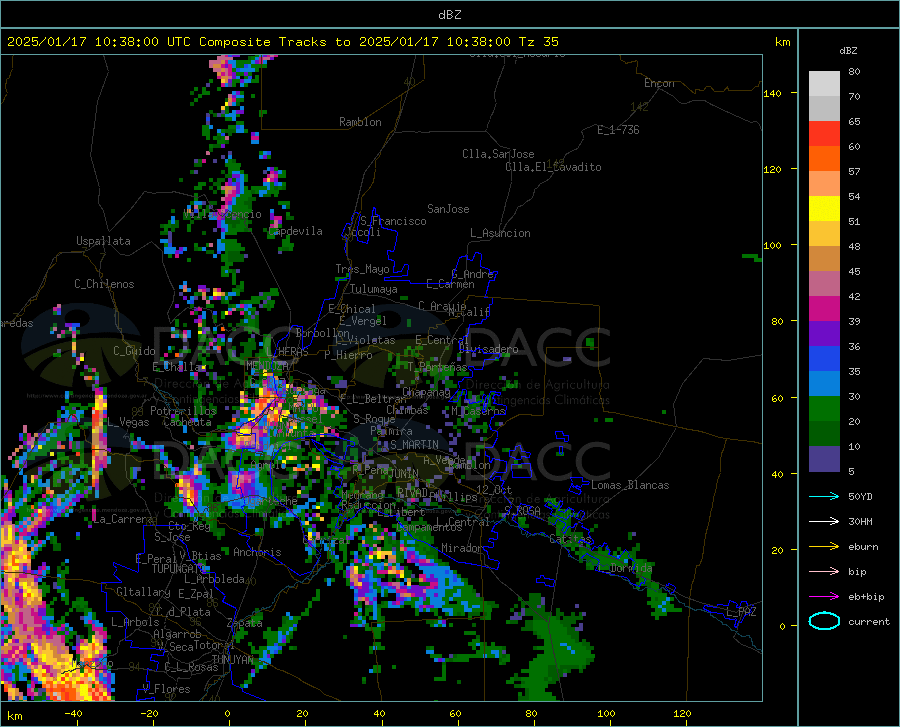Screen dimensions: 900x727
Task: Click the cyan current ellipse icon
Action: click(x=824, y=621)
